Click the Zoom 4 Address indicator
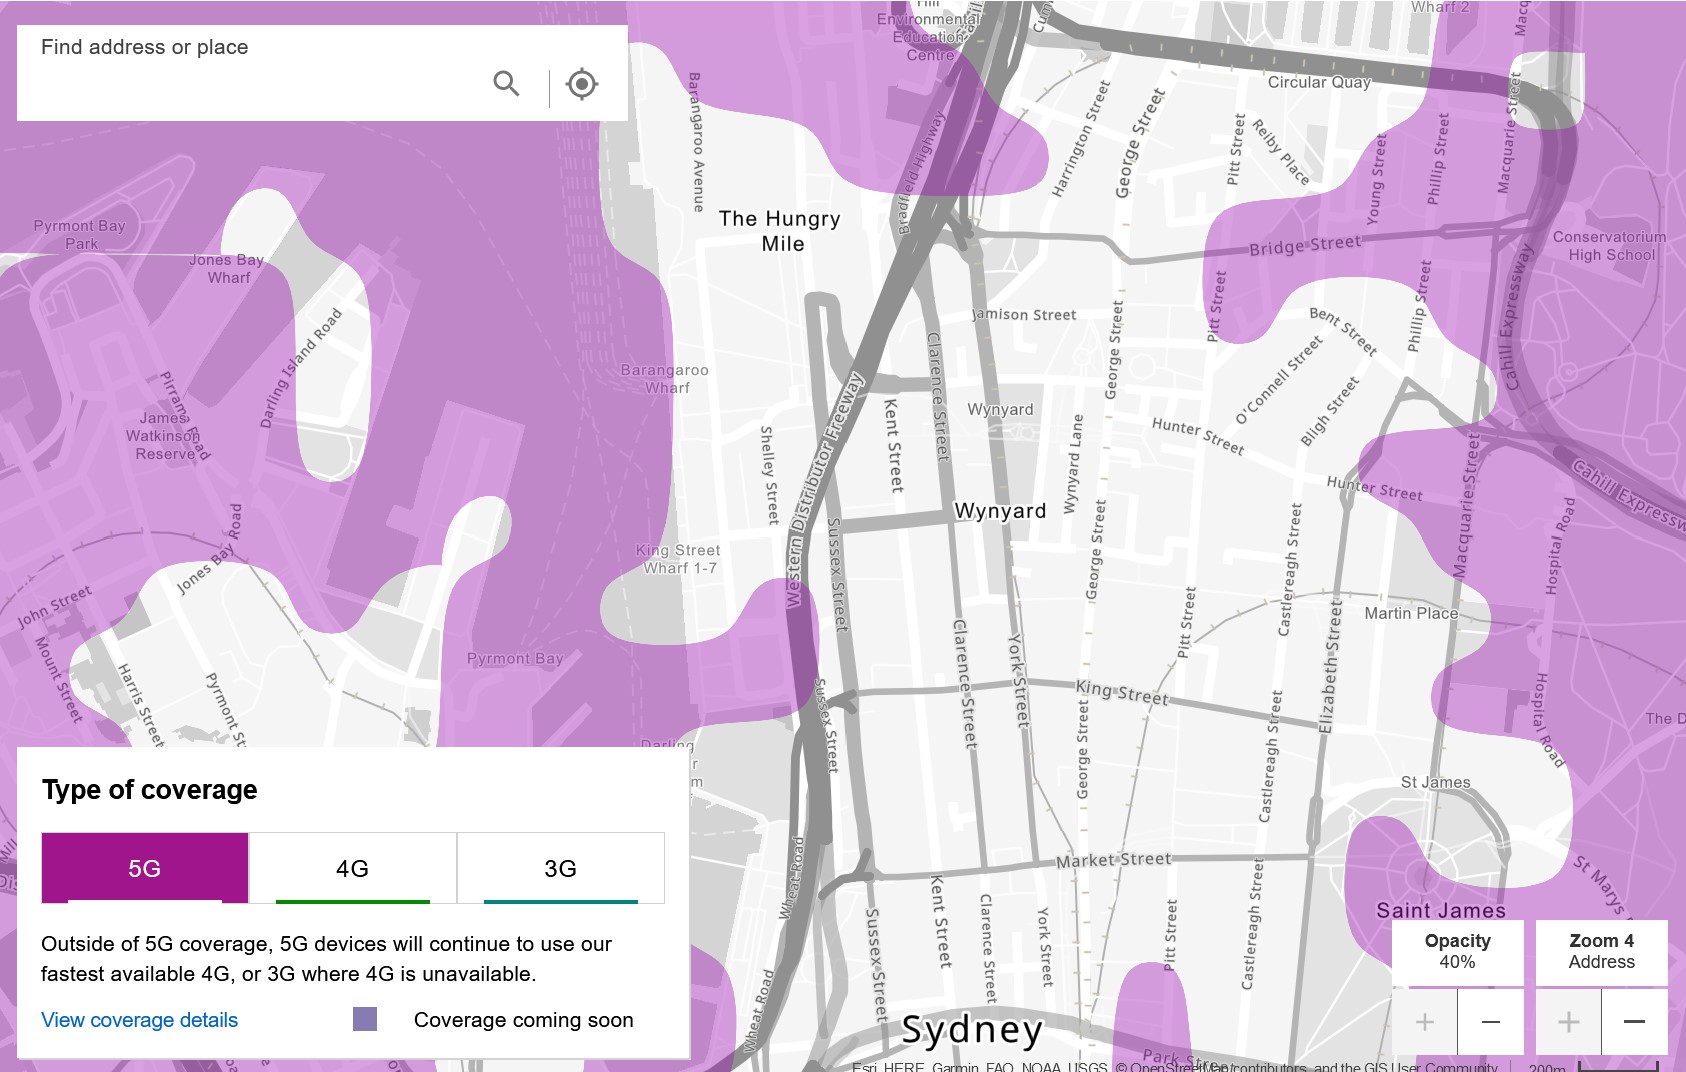 [x=1601, y=951]
